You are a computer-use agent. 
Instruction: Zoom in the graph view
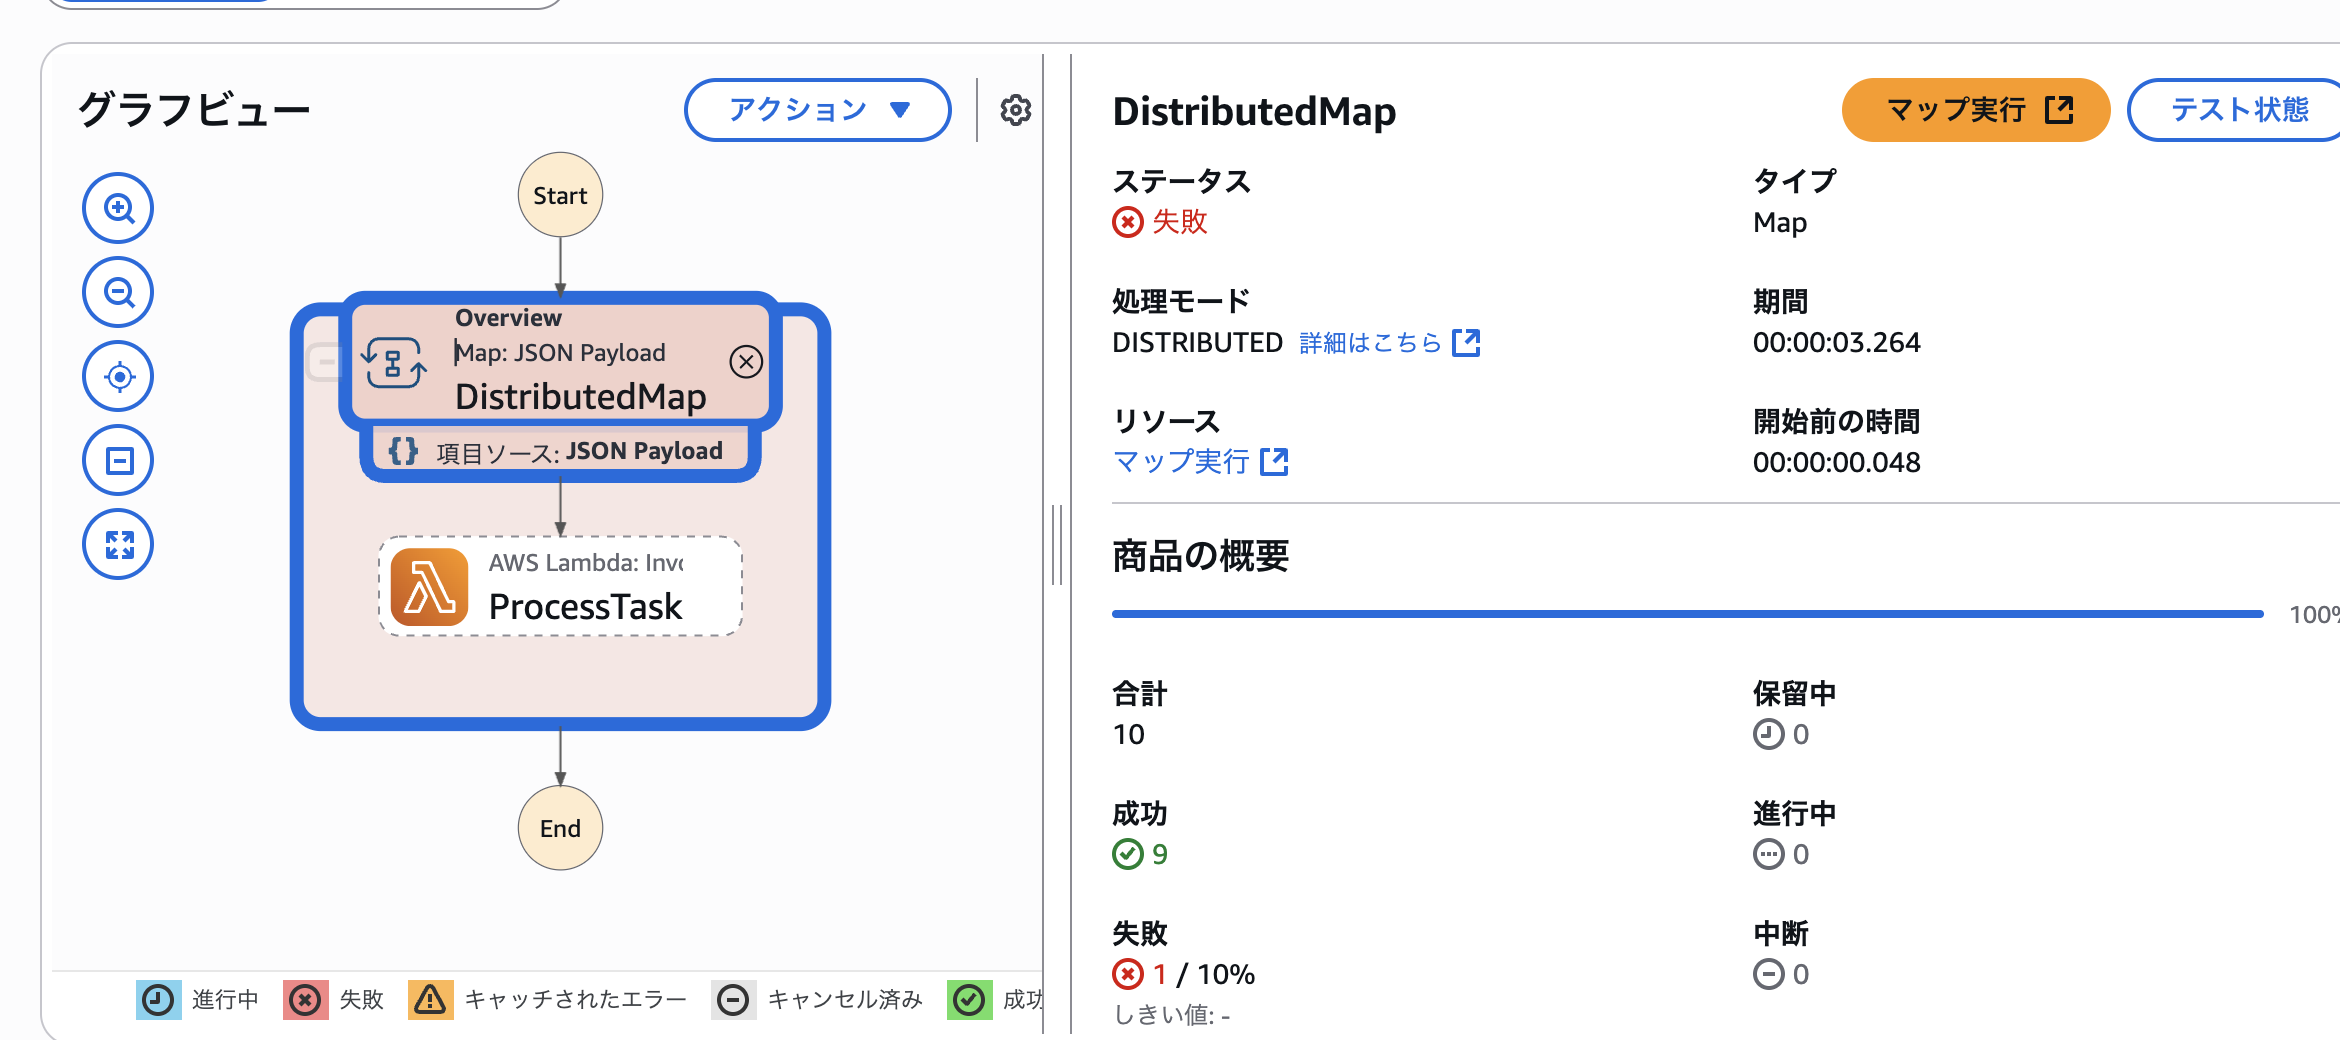(118, 208)
